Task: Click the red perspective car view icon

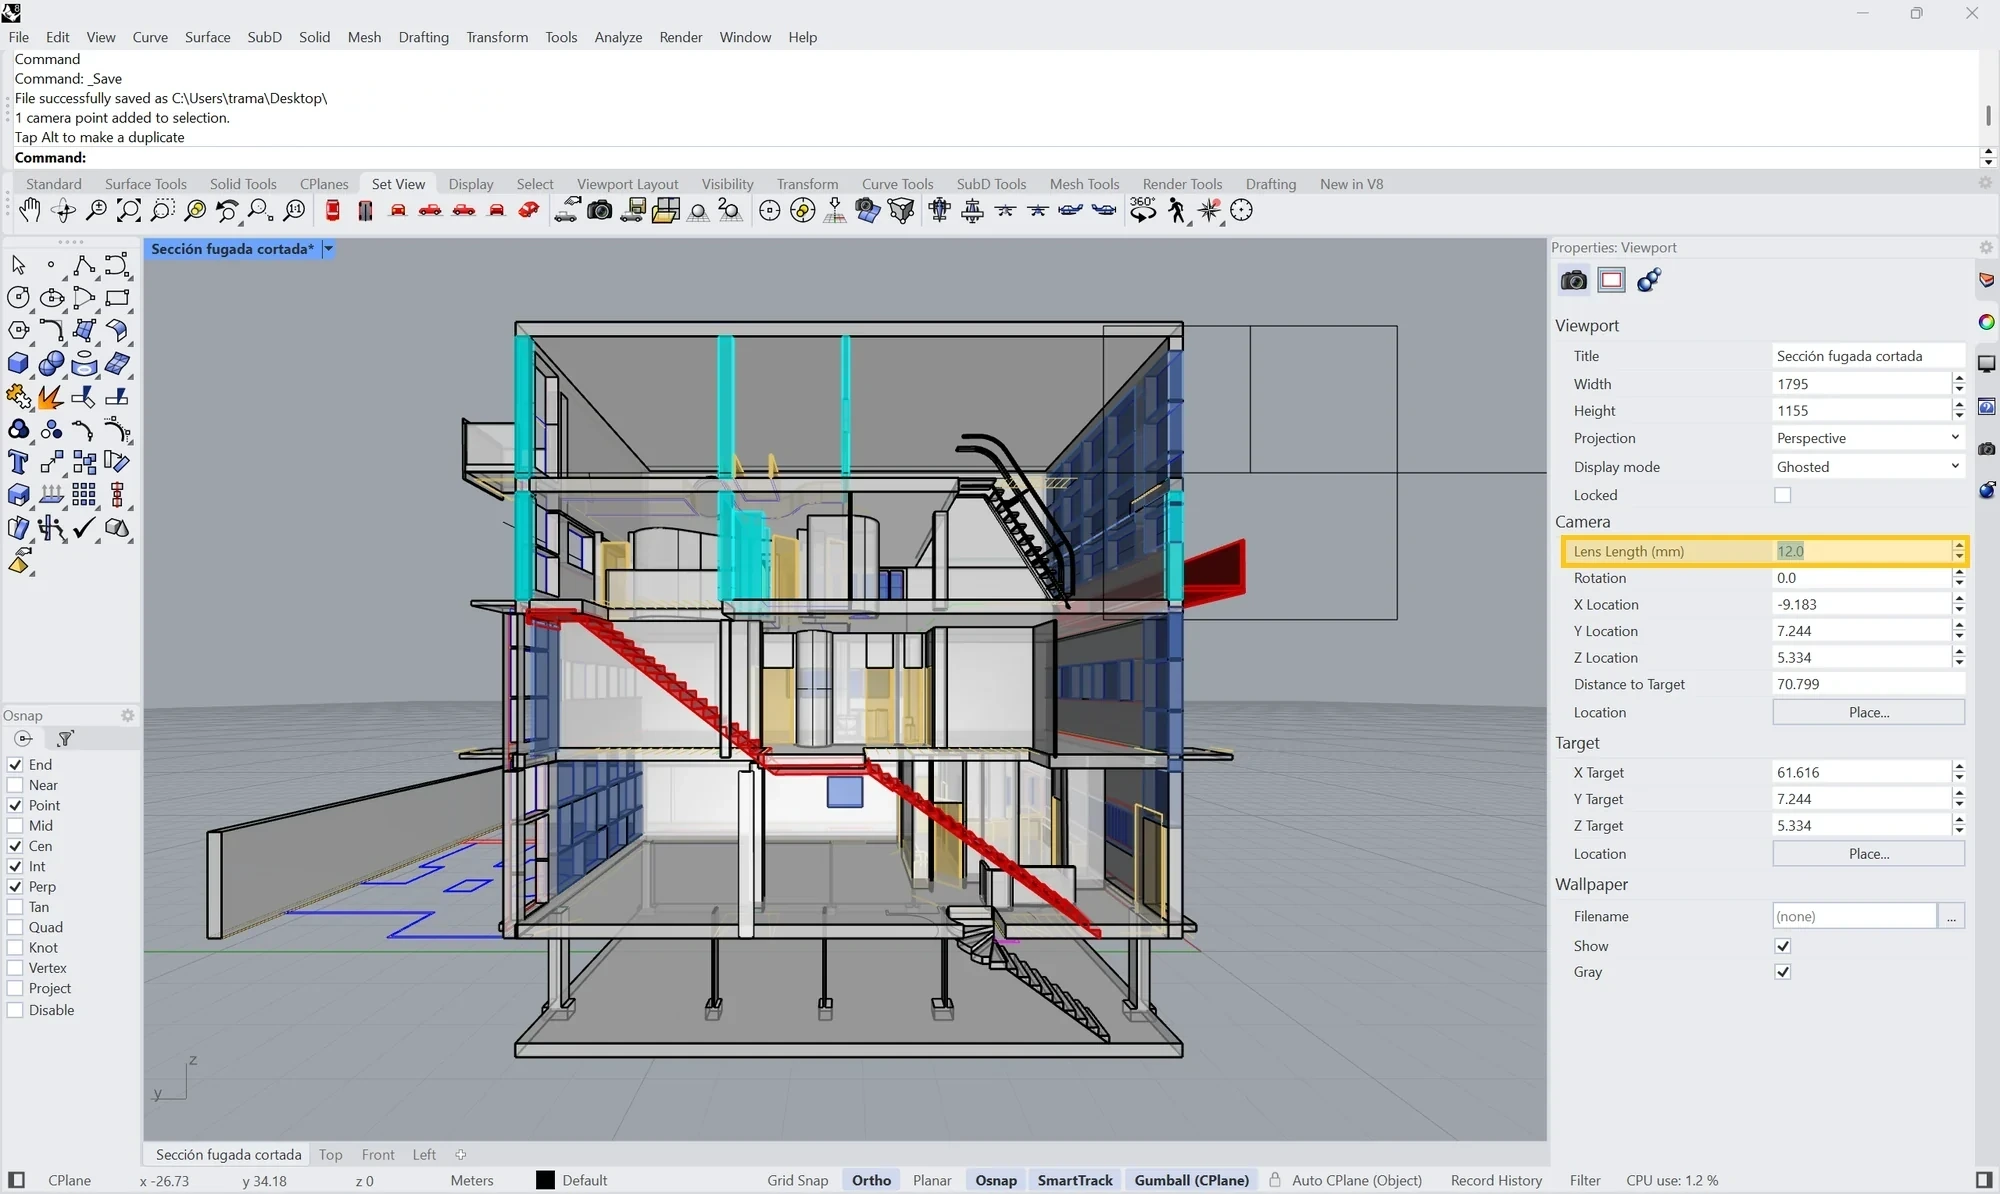Action: tap(529, 210)
